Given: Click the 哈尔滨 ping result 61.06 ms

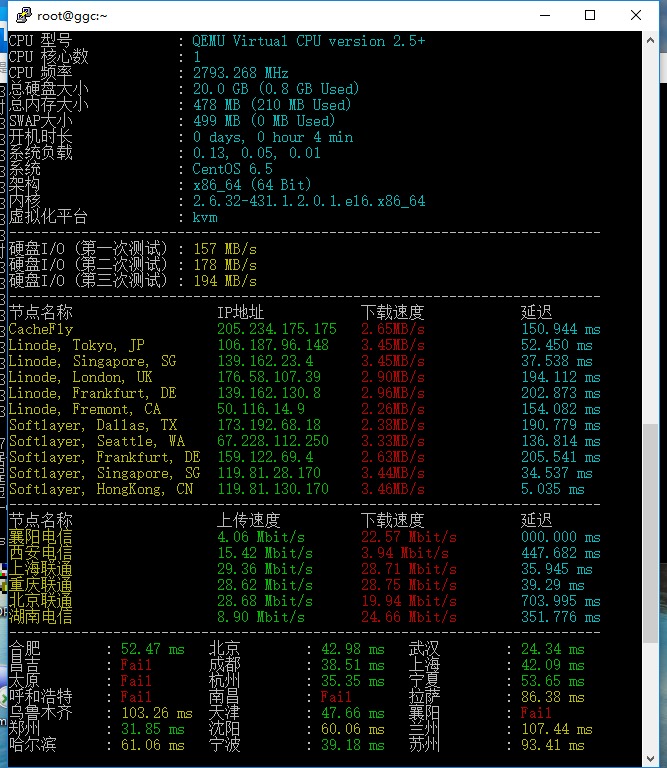Looking at the screenshot, I should pyautogui.click(x=153, y=745).
